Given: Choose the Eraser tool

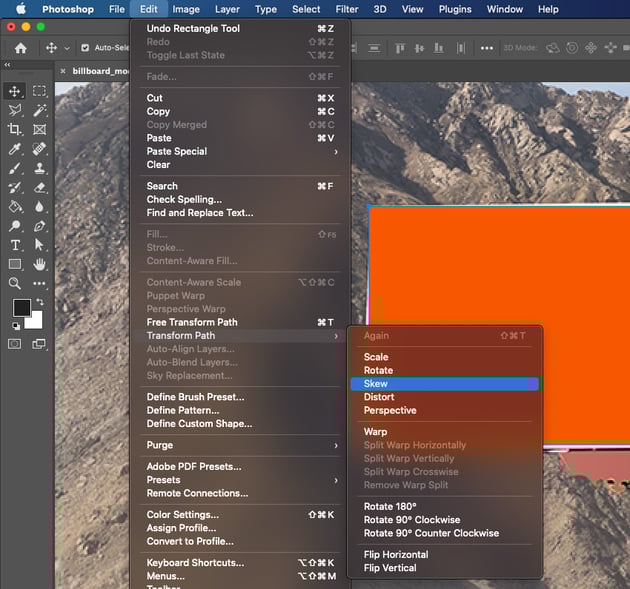Looking at the screenshot, I should pyautogui.click(x=40, y=187).
